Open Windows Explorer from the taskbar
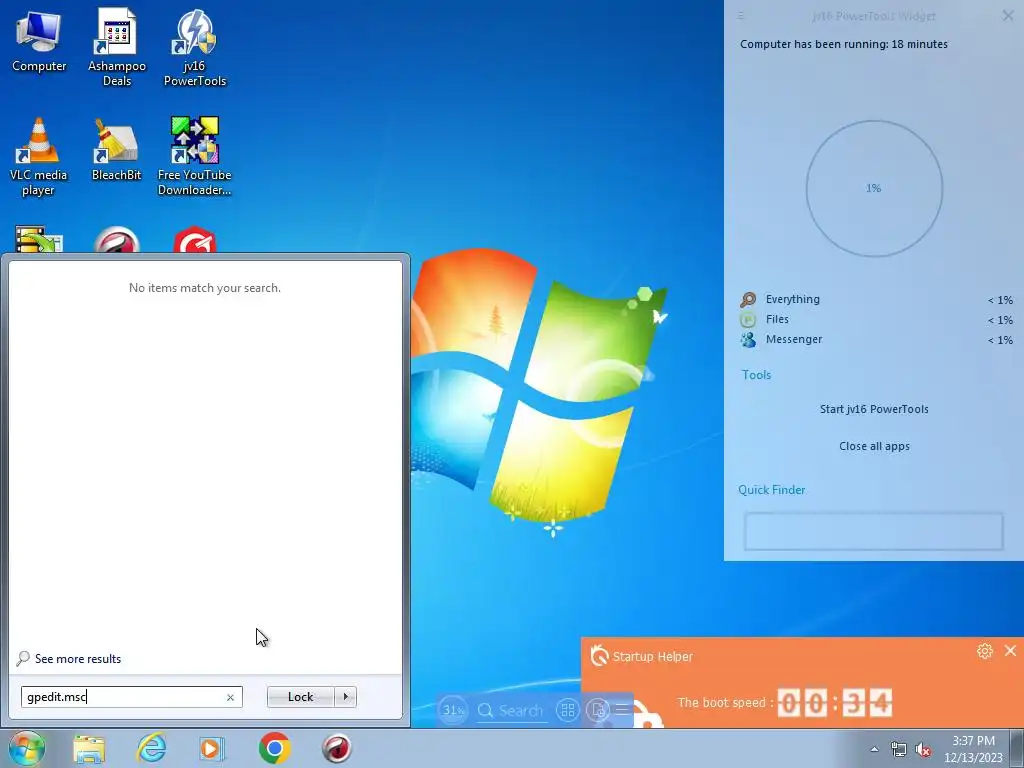Screen dimensions: 1024x768 89,748
